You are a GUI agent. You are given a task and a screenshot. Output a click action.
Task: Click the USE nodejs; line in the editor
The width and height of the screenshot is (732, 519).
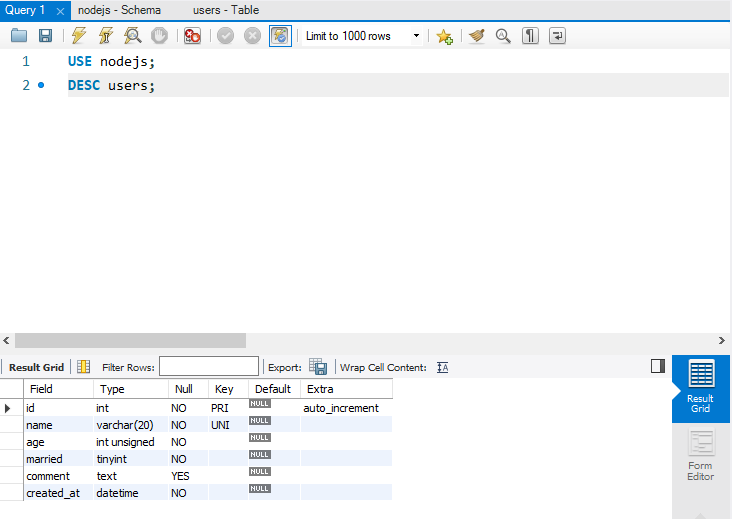click(111, 61)
